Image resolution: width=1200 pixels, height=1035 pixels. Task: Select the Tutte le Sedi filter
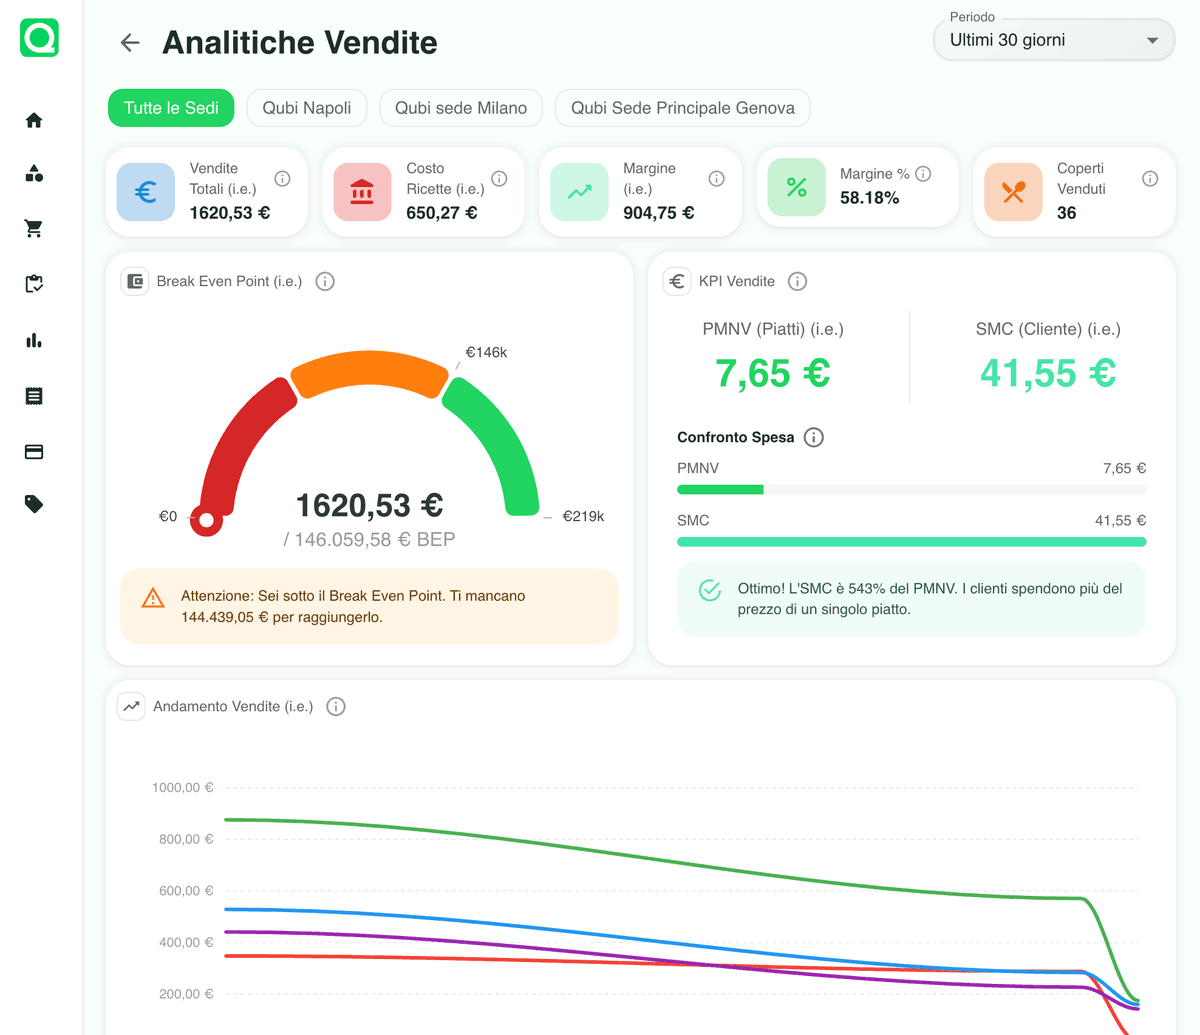[x=171, y=108]
